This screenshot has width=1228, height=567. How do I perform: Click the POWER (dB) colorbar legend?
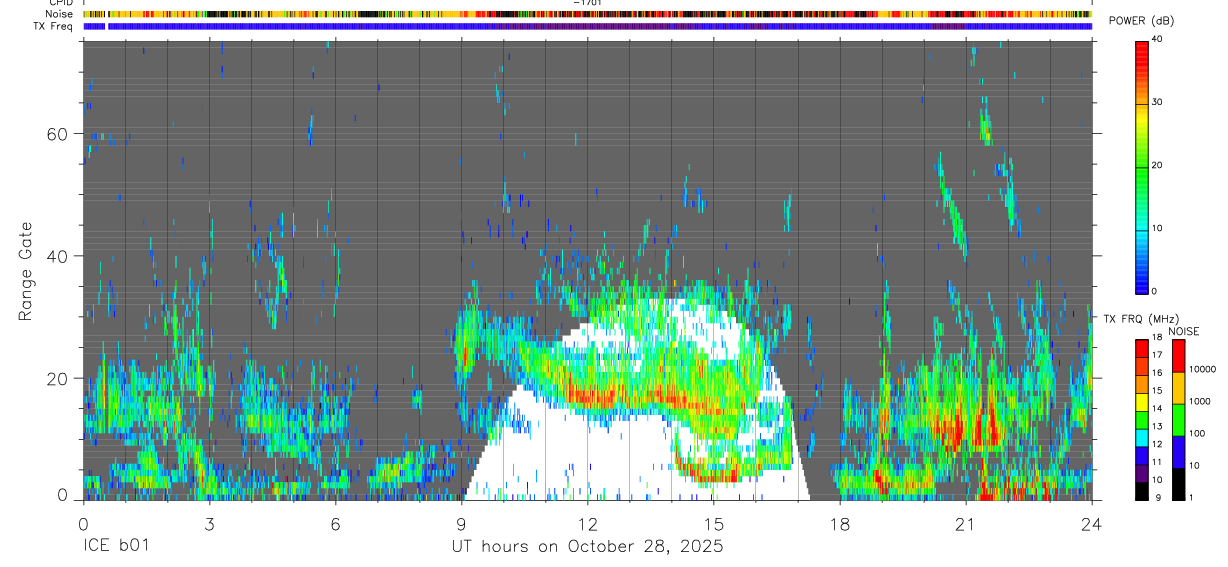(x=1142, y=166)
